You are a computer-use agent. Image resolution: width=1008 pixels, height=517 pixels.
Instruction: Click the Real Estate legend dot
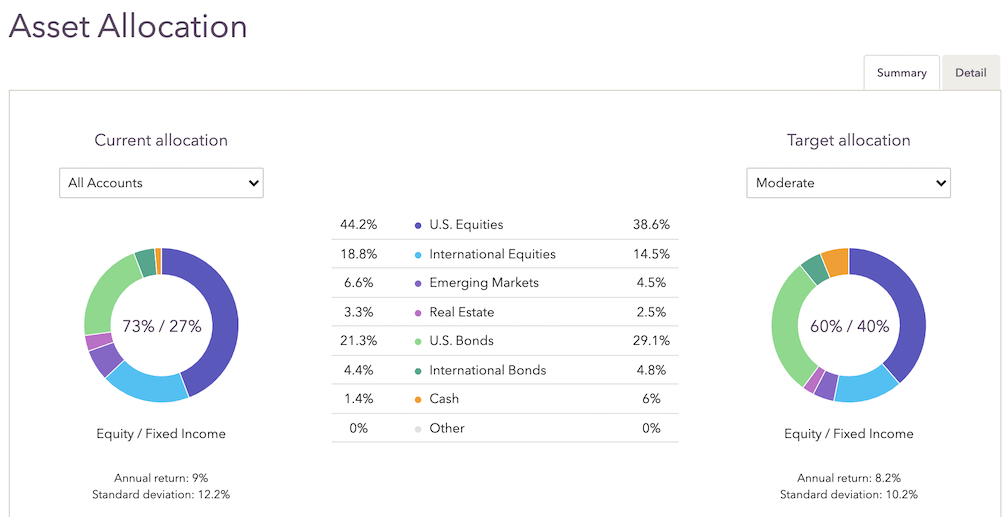(x=418, y=312)
